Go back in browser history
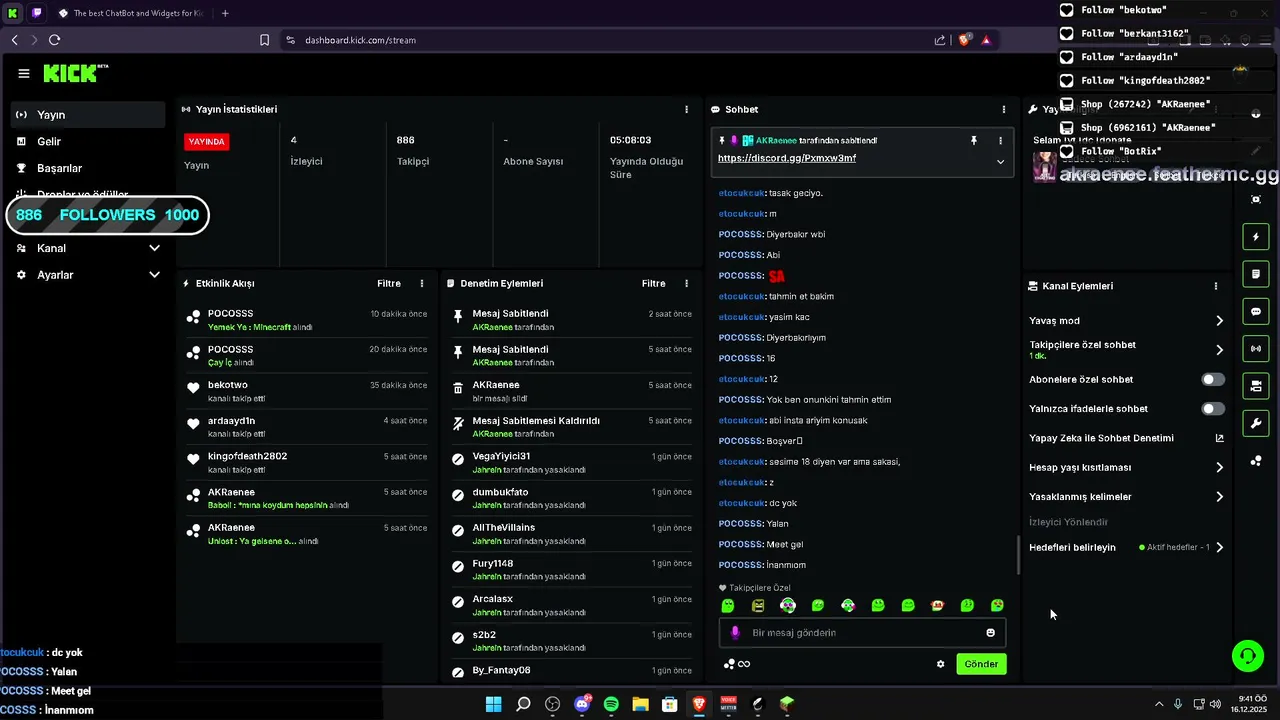This screenshot has width=1280, height=720. click(14, 40)
